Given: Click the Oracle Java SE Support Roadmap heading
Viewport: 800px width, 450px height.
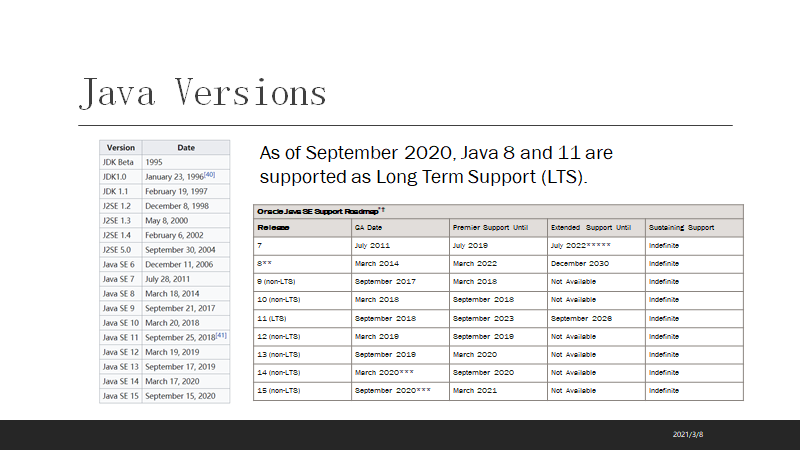Looking at the screenshot, I should (x=320, y=211).
